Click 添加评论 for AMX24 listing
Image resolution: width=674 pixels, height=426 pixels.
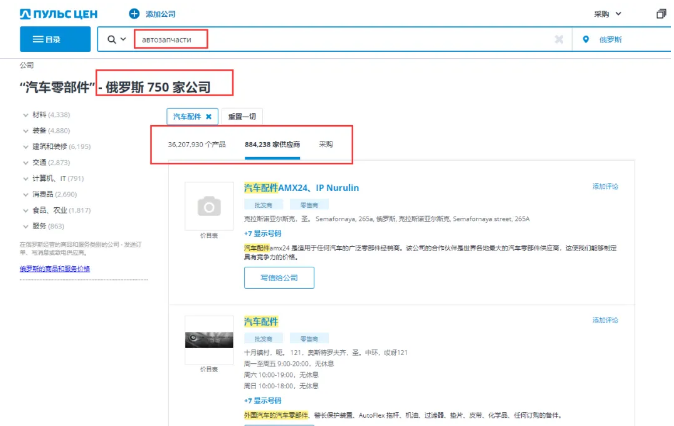tap(605, 186)
